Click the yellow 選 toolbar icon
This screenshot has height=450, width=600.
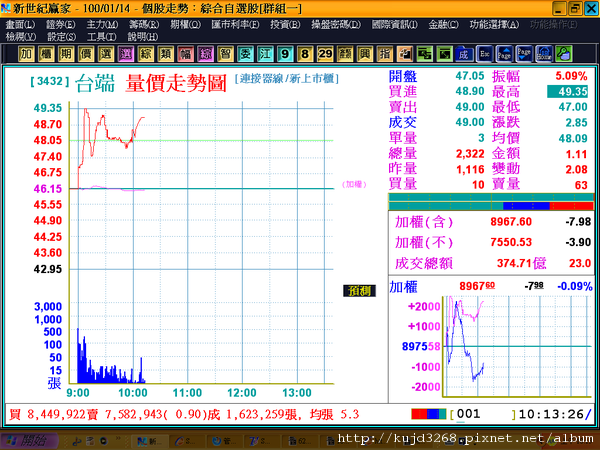pyautogui.click(x=106, y=54)
